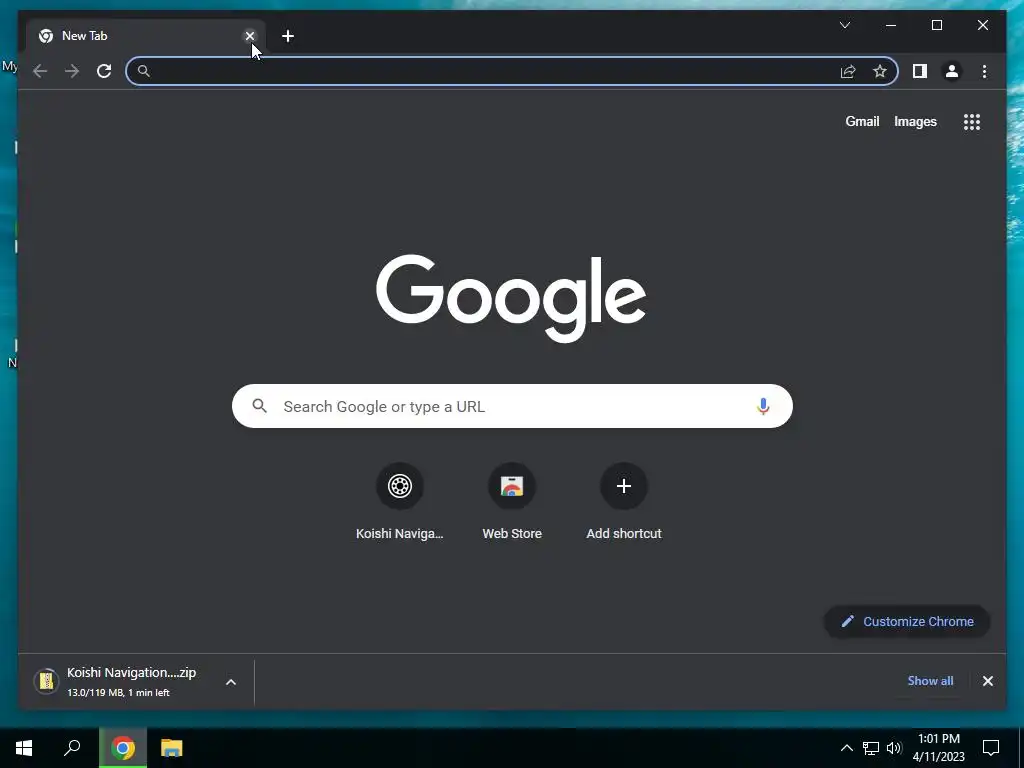Screen dimensions: 1024x768
Task: Open the Windows Start menu
Action: pyautogui.click(x=24, y=748)
